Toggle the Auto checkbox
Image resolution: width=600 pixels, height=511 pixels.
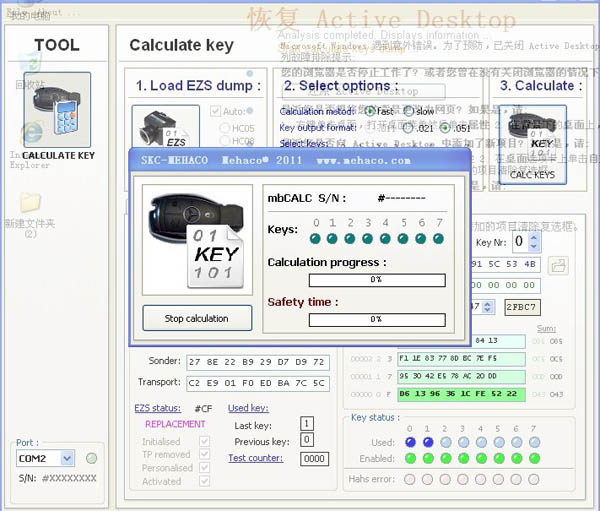coord(215,111)
